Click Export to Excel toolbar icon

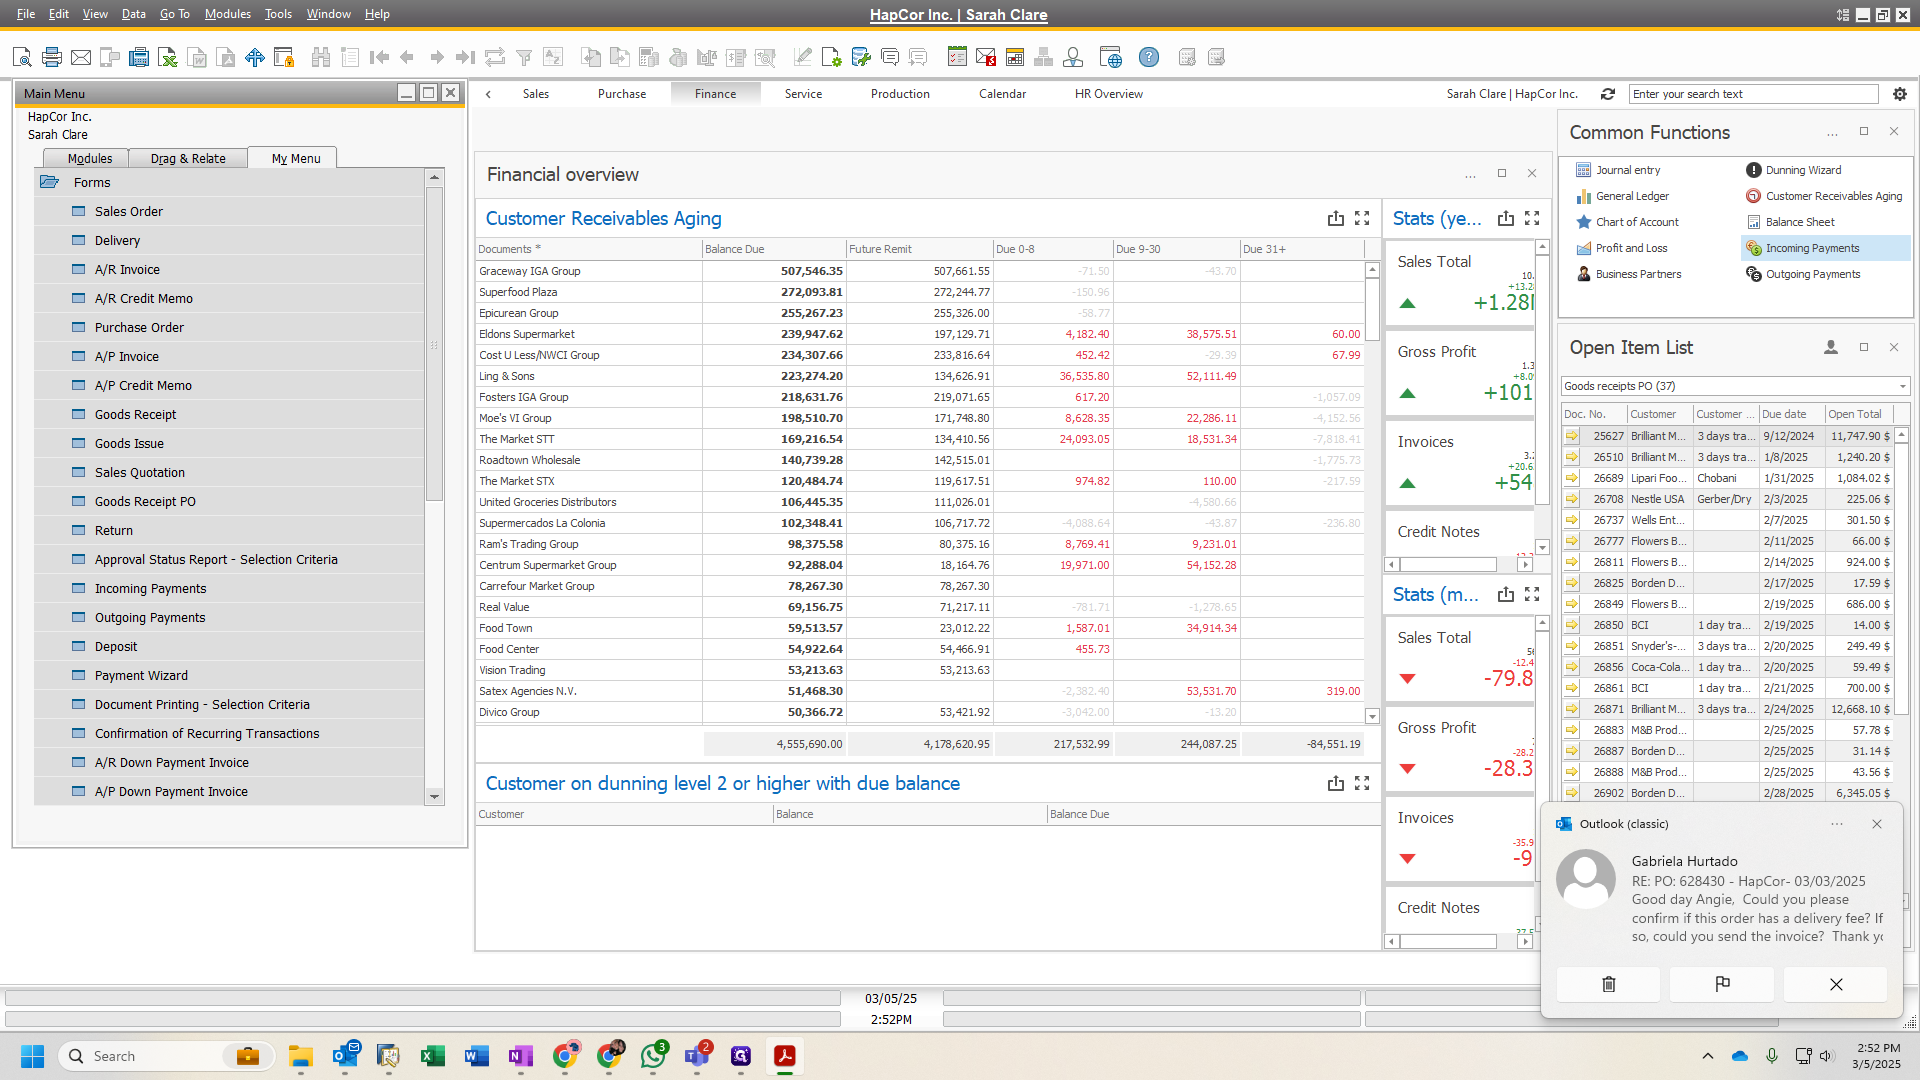point(168,57)
